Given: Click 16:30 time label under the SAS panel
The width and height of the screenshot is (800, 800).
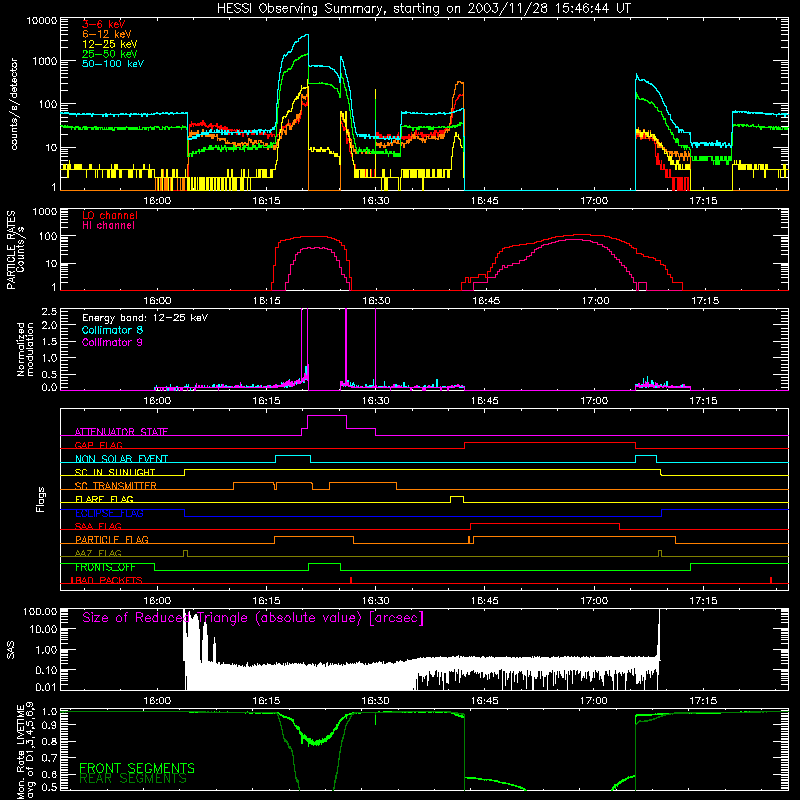Looking at the screenshot, I should tap(376, 701).
